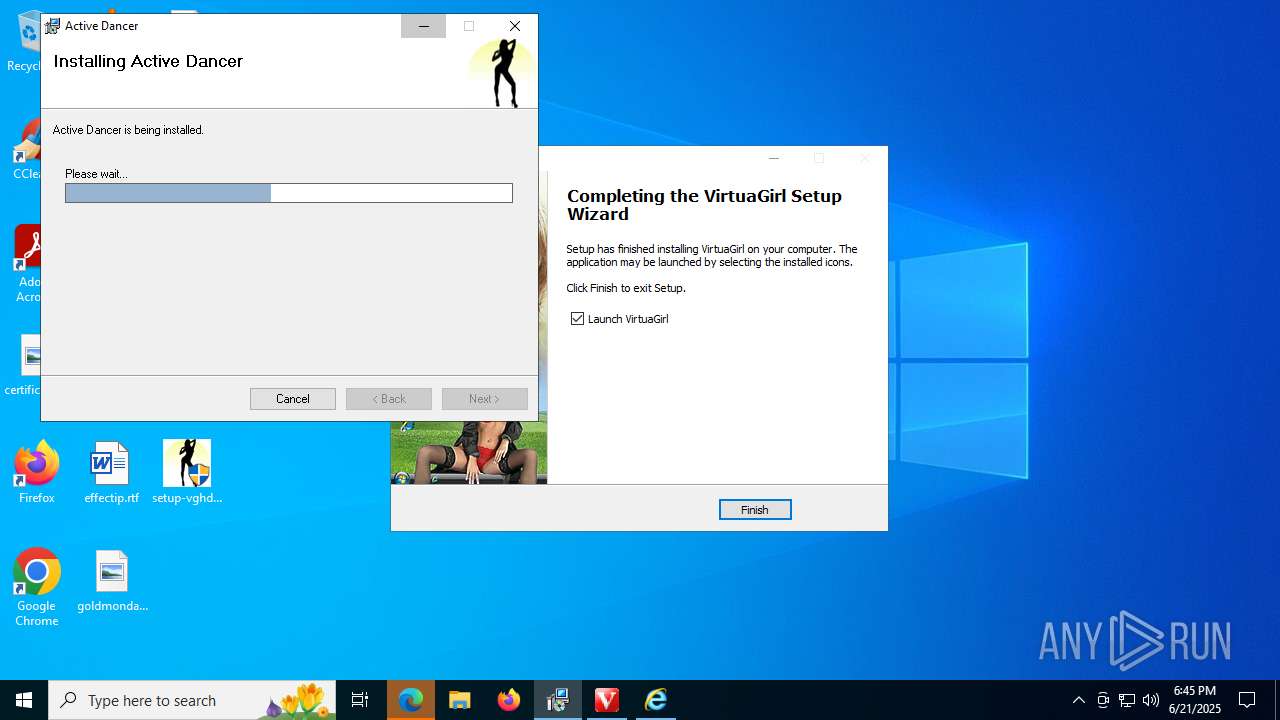The width and height of the screenshot is (1280, 720).
Task: Click Cancel in Active Dancer installer
Action: (x=293, y=399)
